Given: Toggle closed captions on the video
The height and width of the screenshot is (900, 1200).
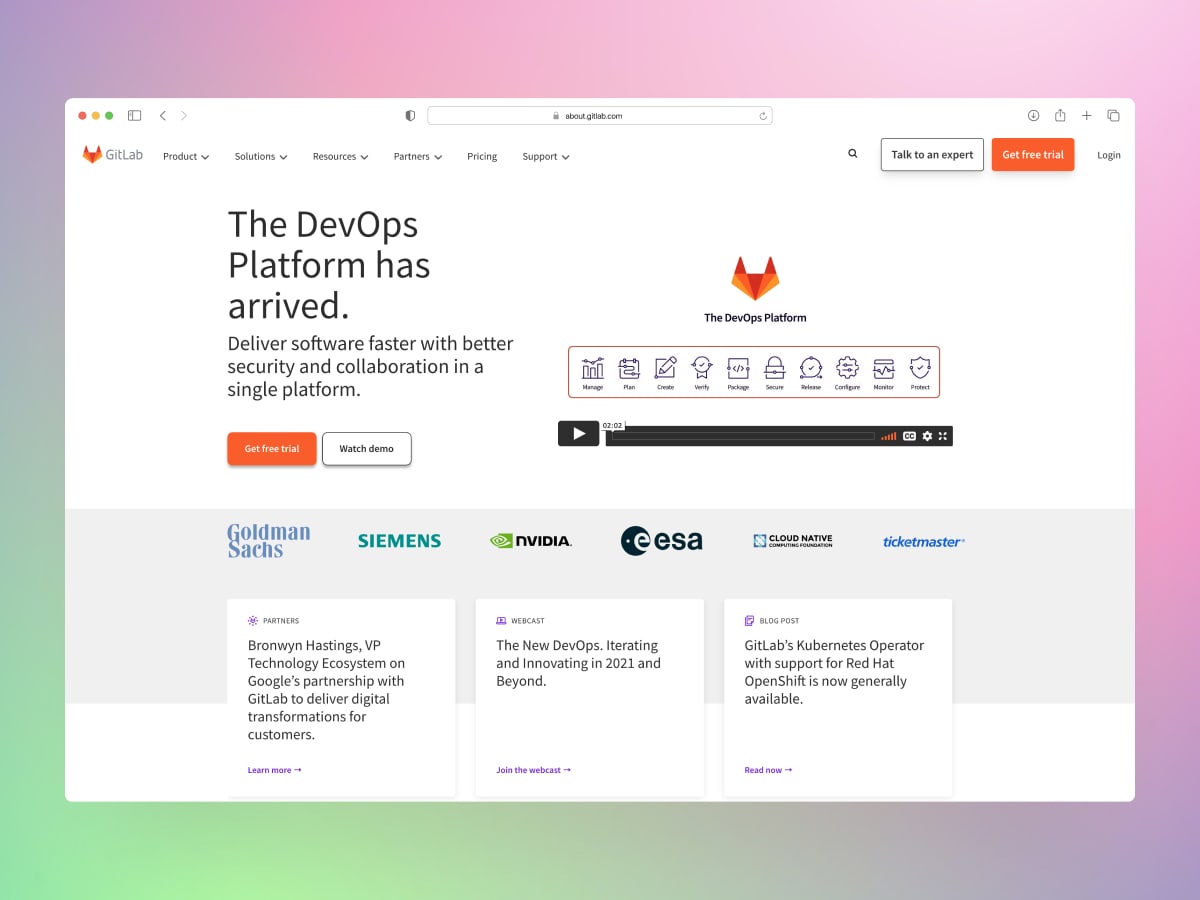Looking at the screenshot, I should [x=910, y=436].
